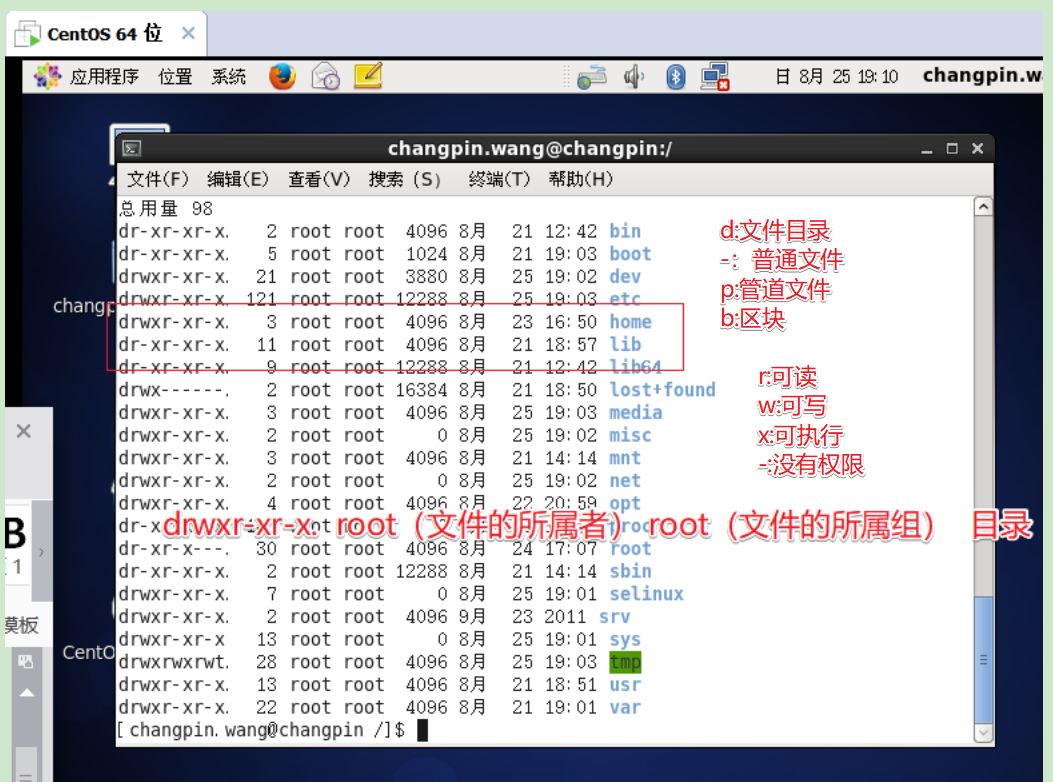Click the terminal scrollbar down arrow
The height and width of the screenshot is (782, 1053).
click(x=983, y=733)
